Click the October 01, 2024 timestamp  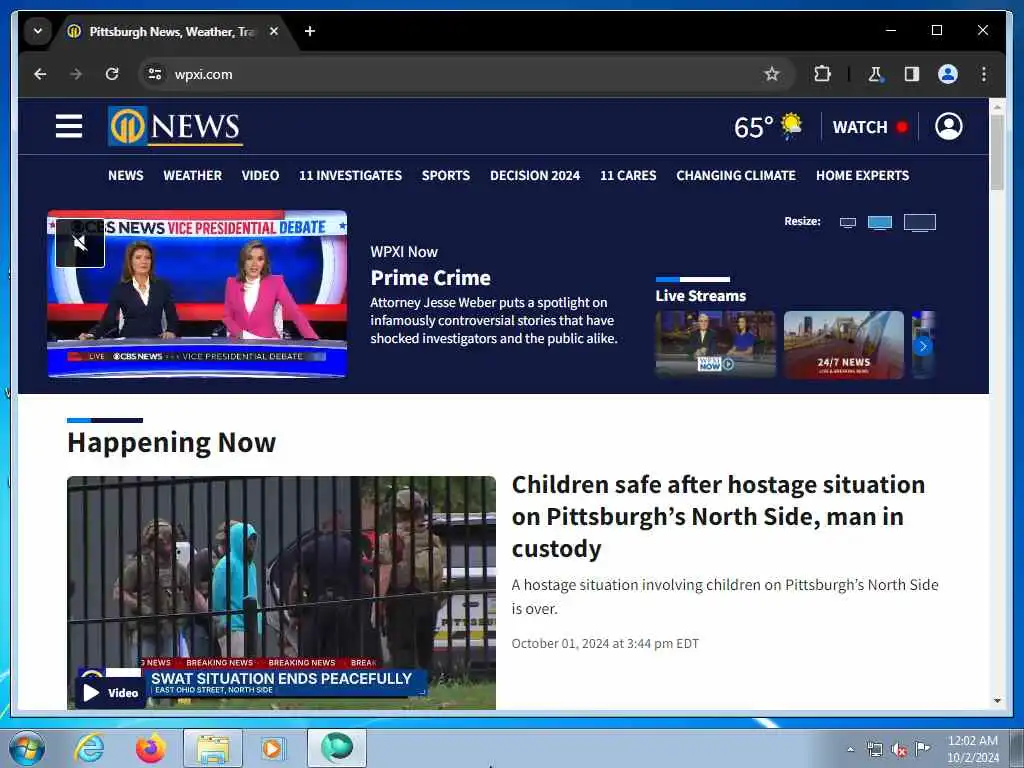click(x=605, y=644)
